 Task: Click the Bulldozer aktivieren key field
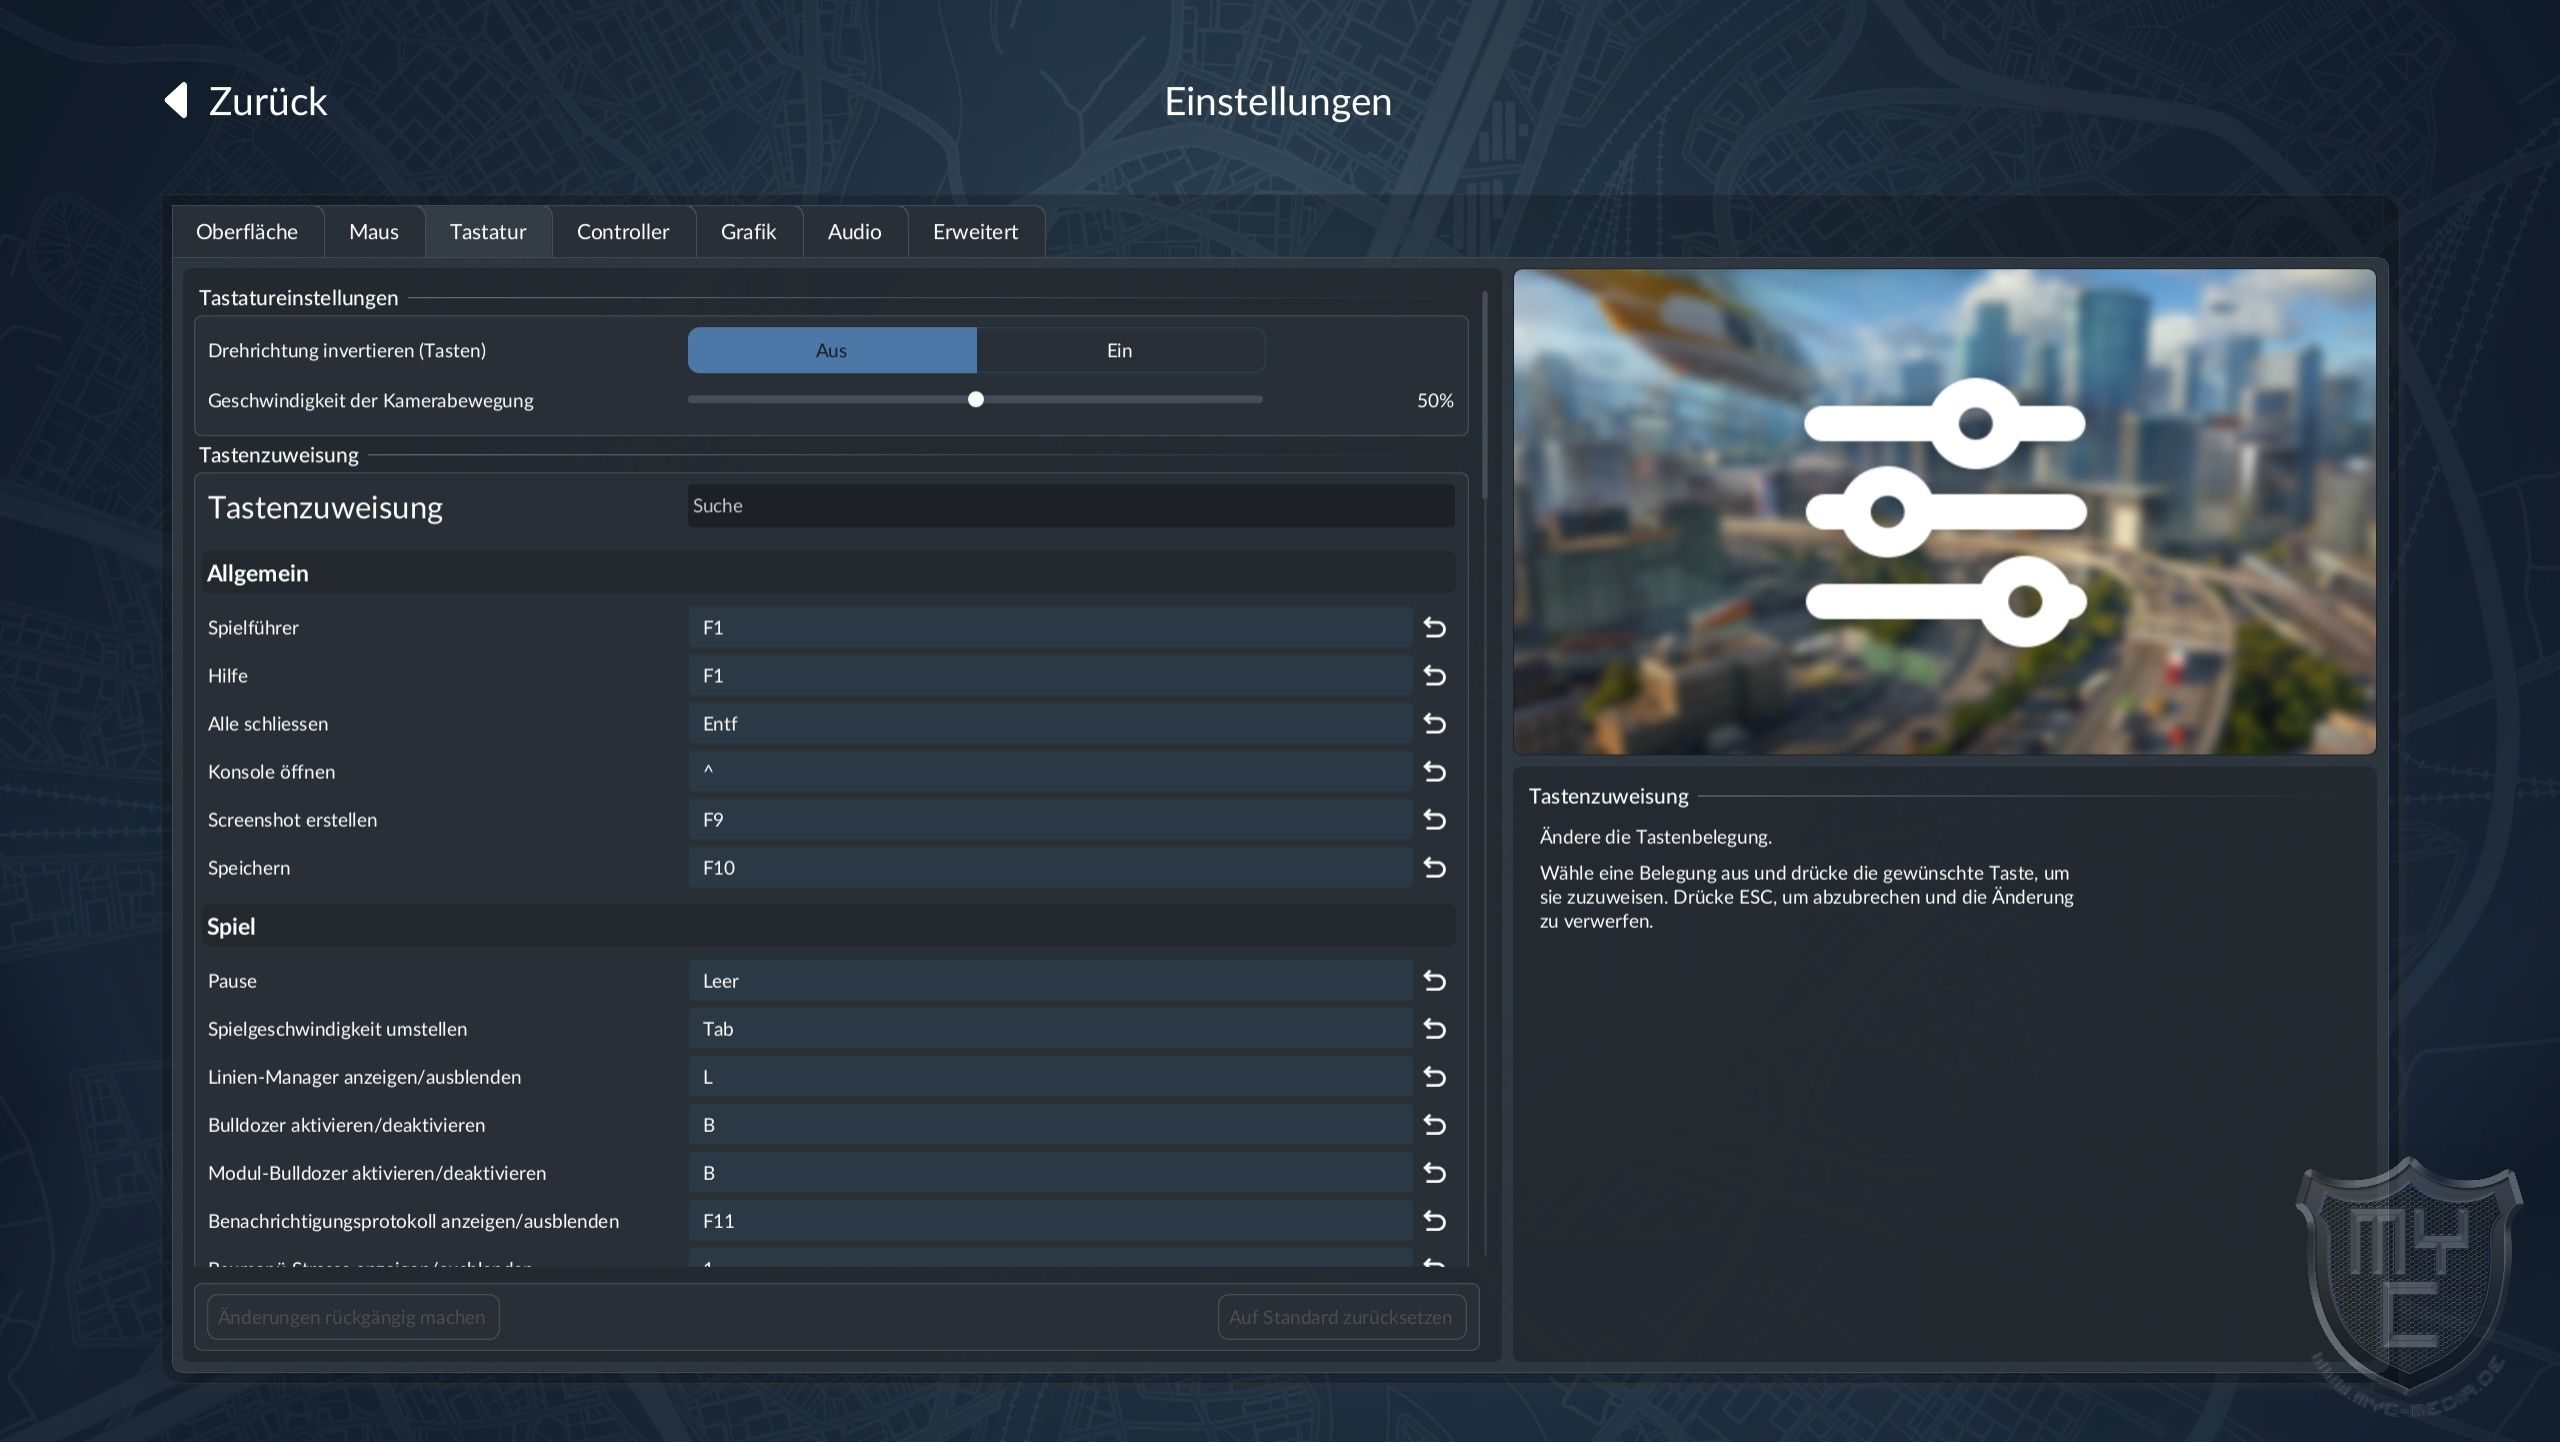click(1050, 1124)
